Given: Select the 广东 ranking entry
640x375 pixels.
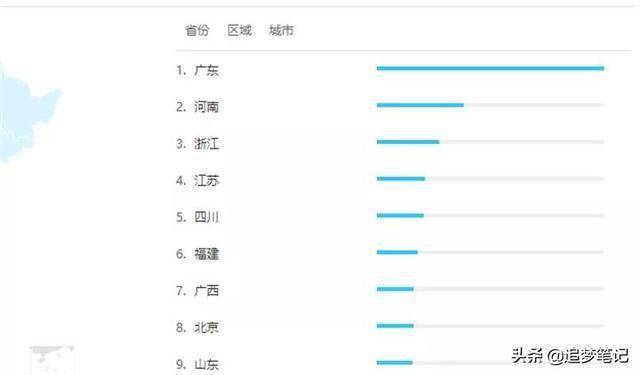Looking at the screenshot, I should (x=207, y=70).
